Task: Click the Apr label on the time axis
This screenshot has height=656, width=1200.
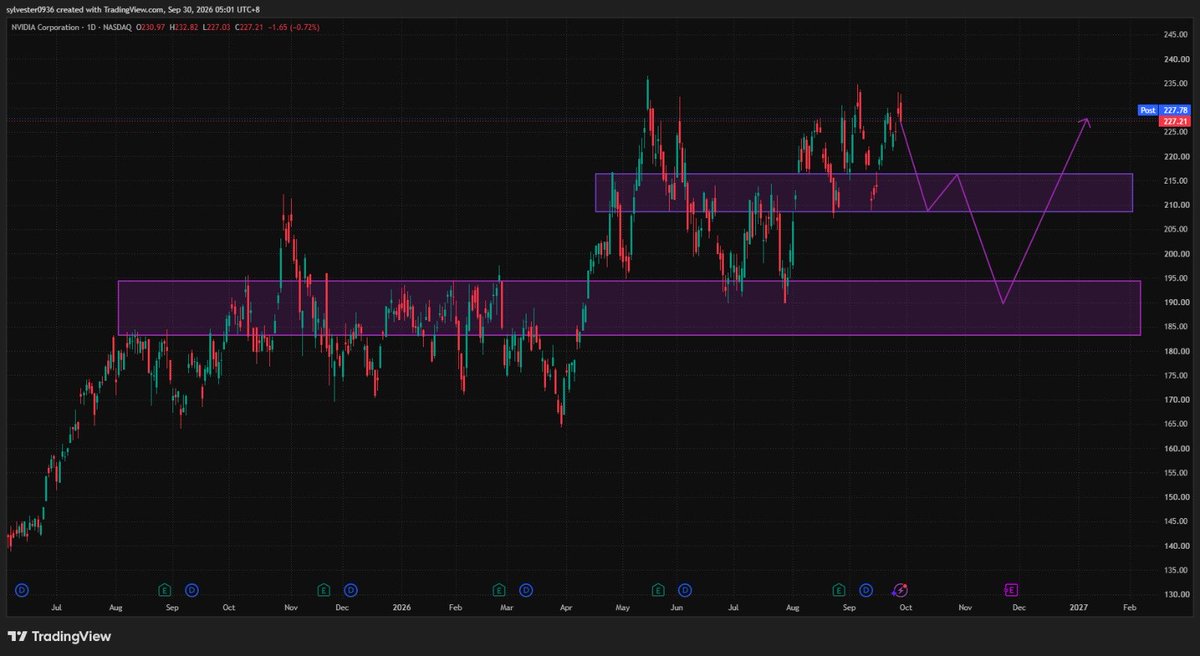Action: [567, 607]
